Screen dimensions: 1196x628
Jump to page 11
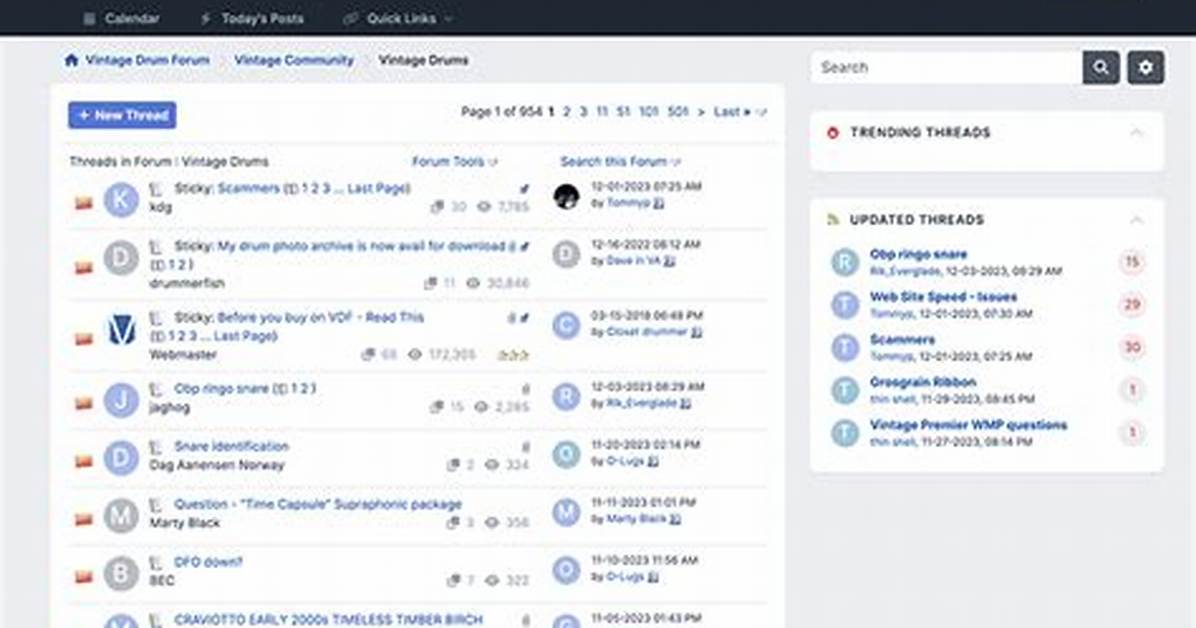click(x=602, y=112)
